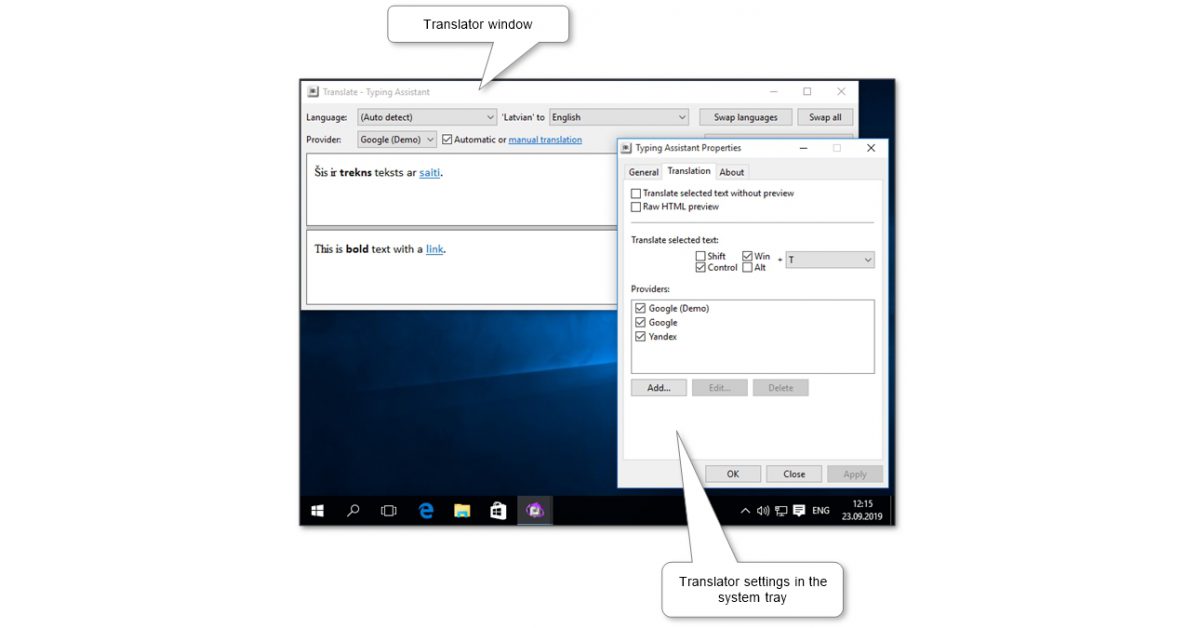Click the speaker icon in the system tray
The height and width of the screenshot is (628, 1200).
[x=763, y=510]
